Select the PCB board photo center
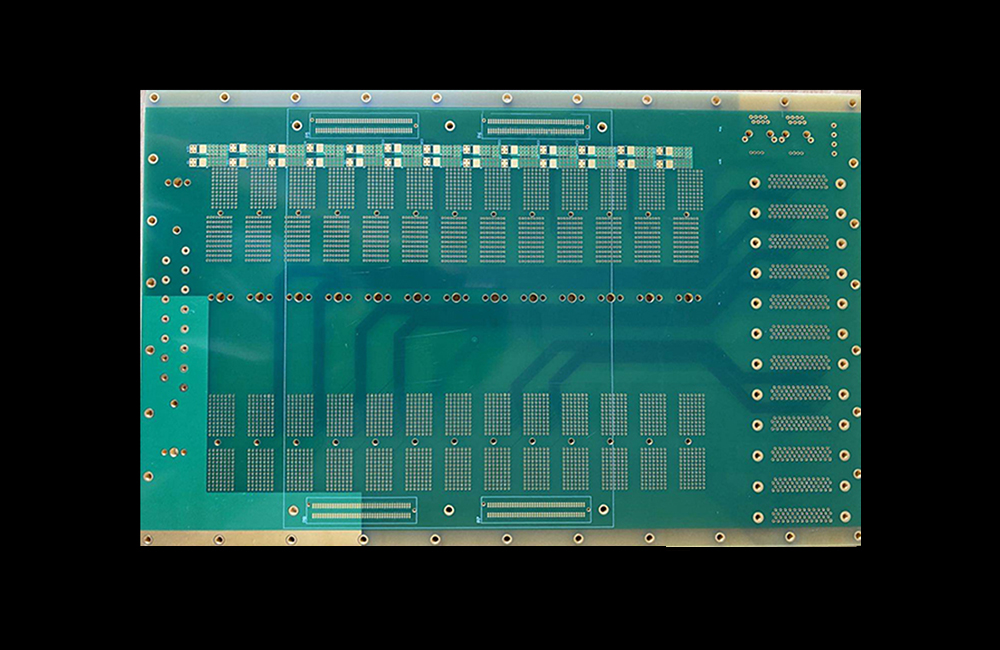The width and height of the screenshot is (1000, 650). tap(500, 318)
